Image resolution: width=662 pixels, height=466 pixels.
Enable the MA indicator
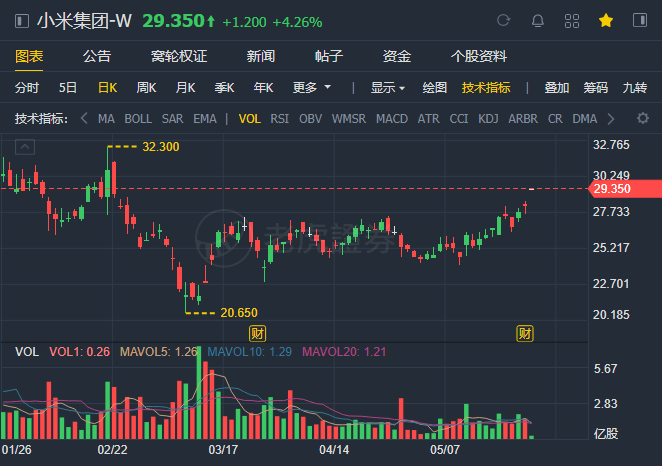106,119
